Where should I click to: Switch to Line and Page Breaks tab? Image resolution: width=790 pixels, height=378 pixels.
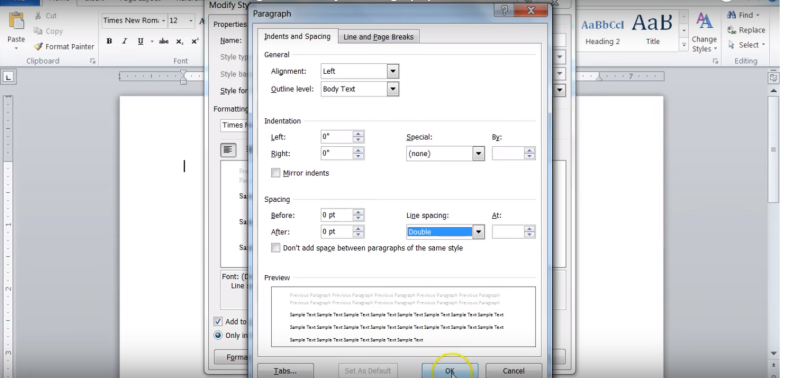[x=378, y=37]
